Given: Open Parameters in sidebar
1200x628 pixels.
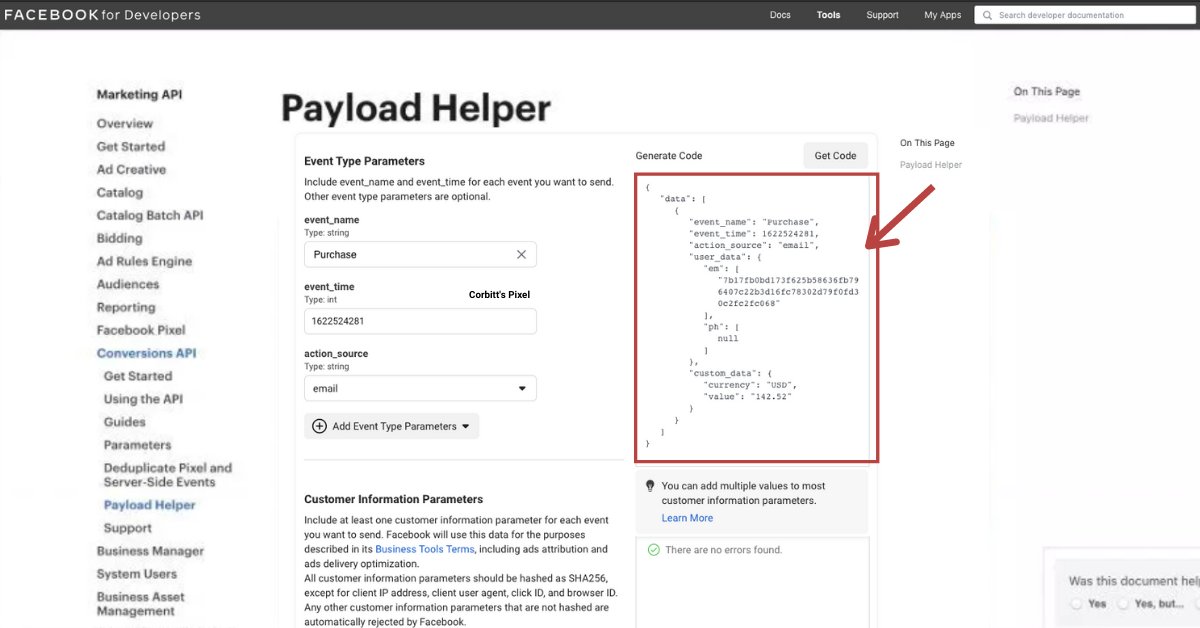Looking at the screenshot, I should coord(137,446).
